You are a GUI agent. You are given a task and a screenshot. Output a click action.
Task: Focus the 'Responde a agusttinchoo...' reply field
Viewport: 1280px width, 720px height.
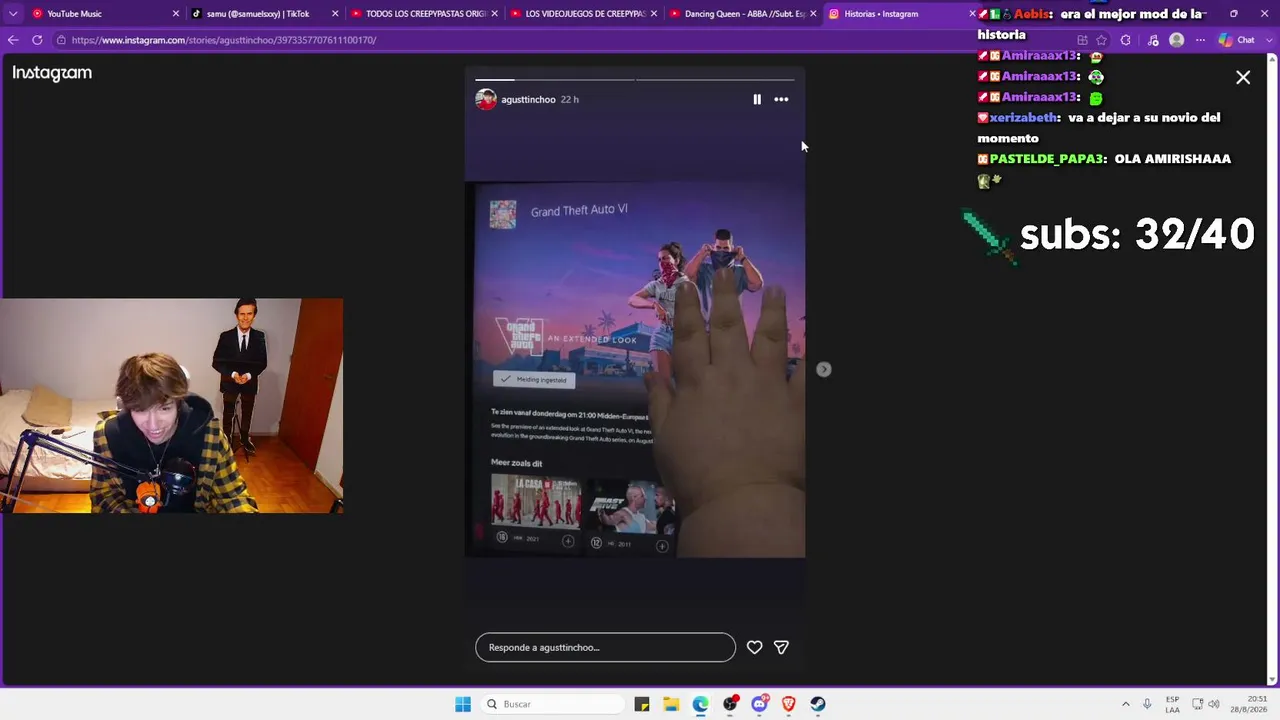click(605, 647)
